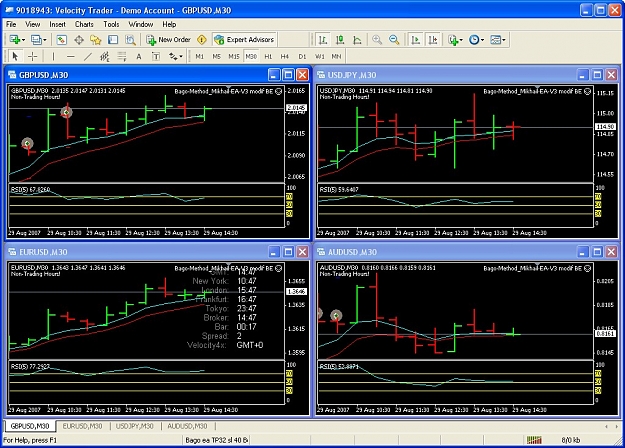625x448 pixels.
Task: Pick the trendline drawing tool
Action: click(x=88, y=57)
